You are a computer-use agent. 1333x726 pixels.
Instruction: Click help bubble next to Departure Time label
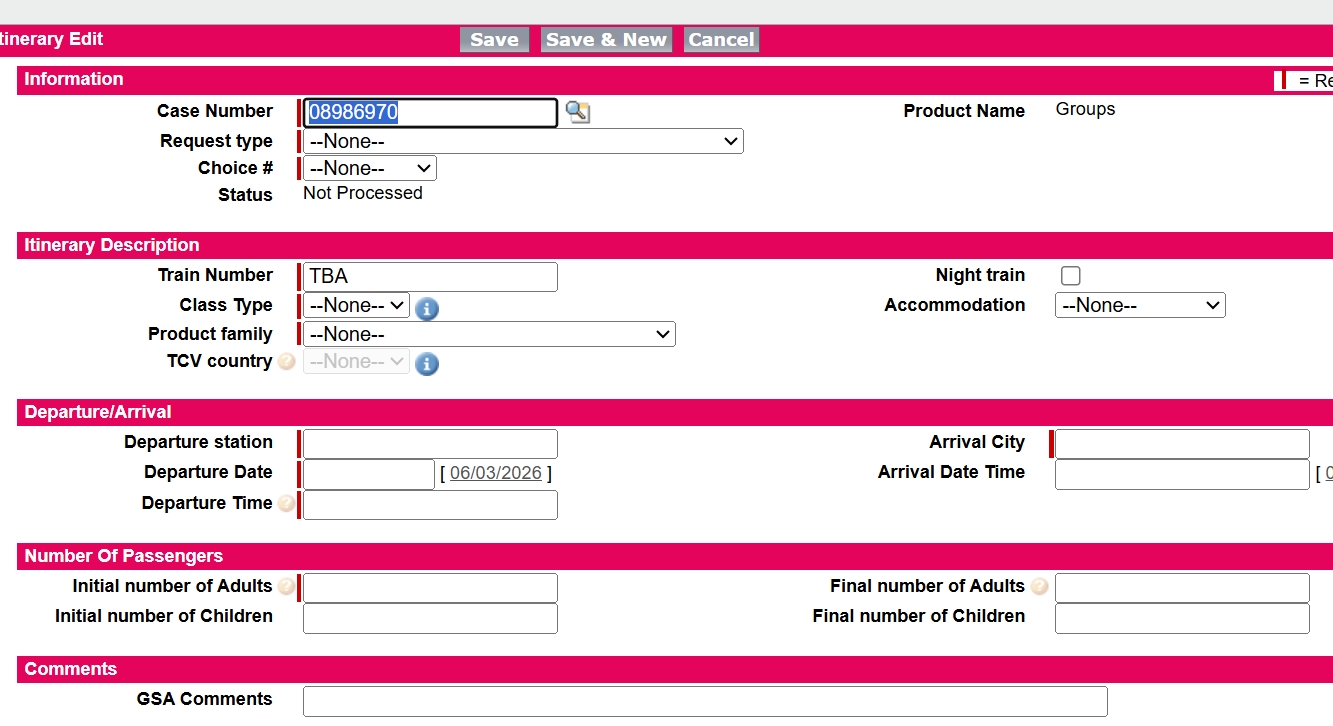click(x=287, y=504)
